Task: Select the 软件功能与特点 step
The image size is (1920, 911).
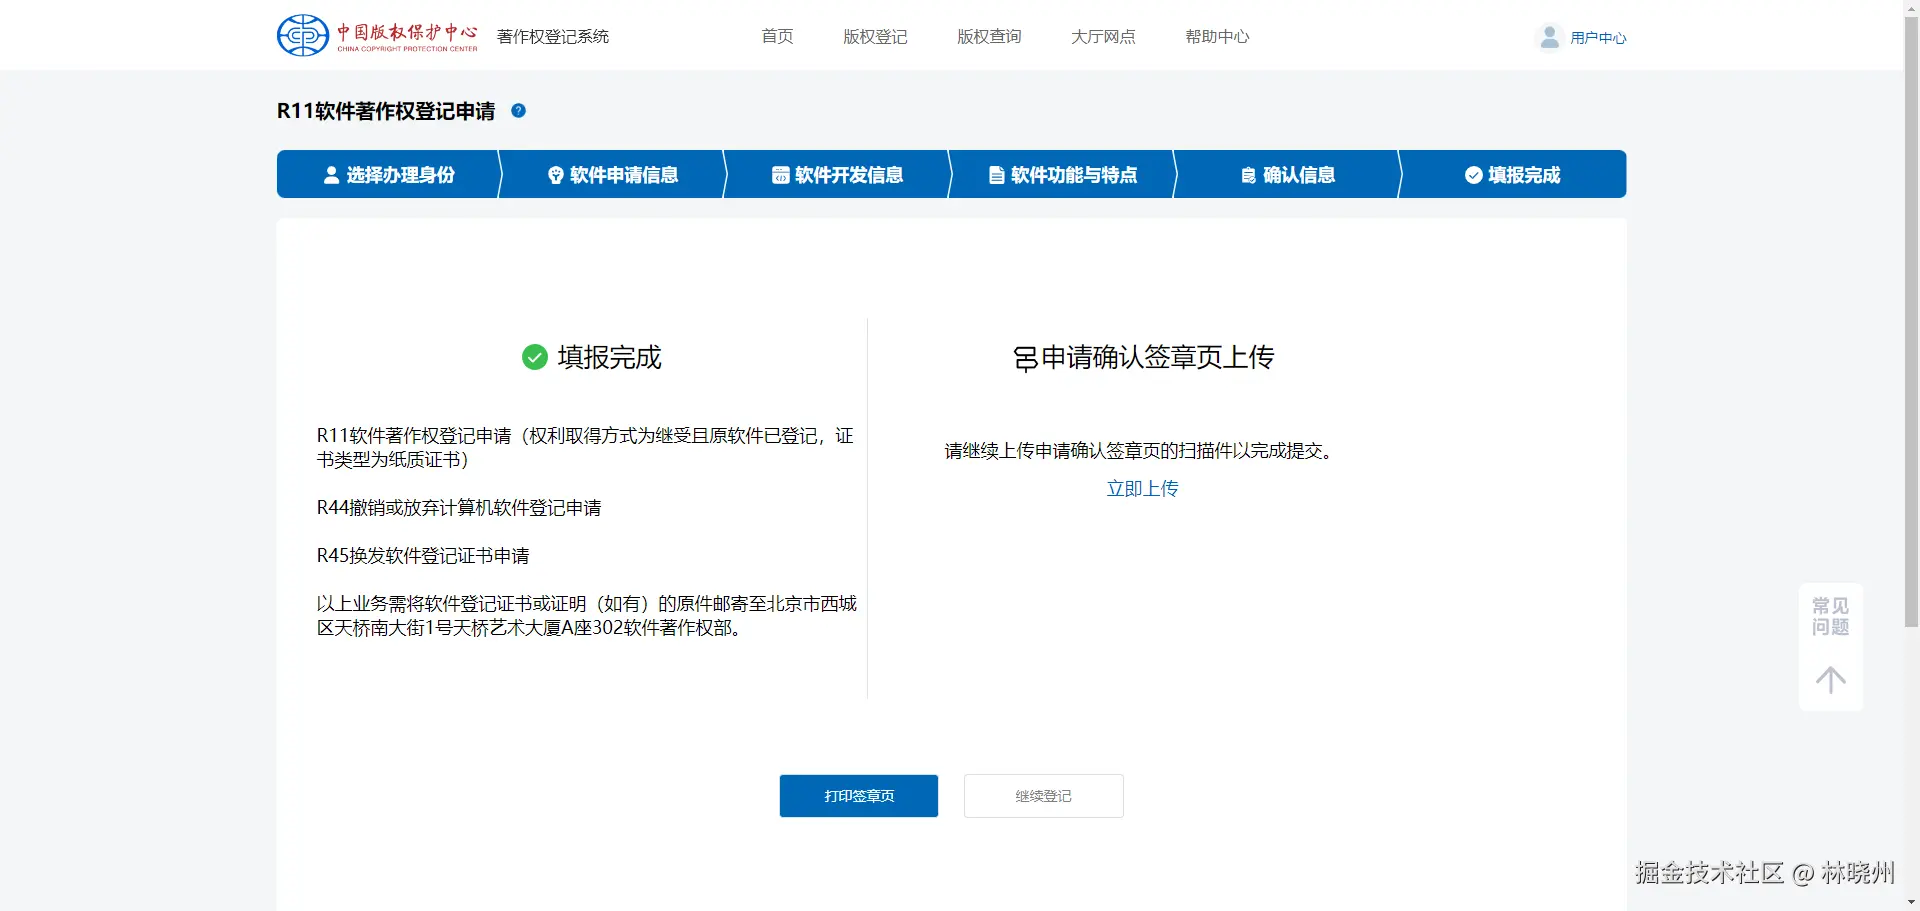Action: coord(1063,175)
